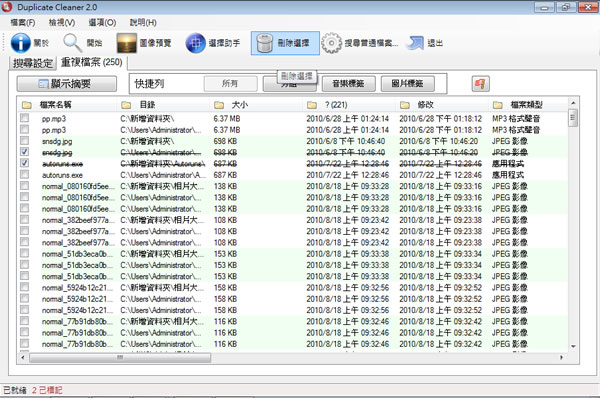Click 應用程式 type in struck-through autoruns.exe row
The height and width of the screenshot is (398, 600).
coord(508,164)
